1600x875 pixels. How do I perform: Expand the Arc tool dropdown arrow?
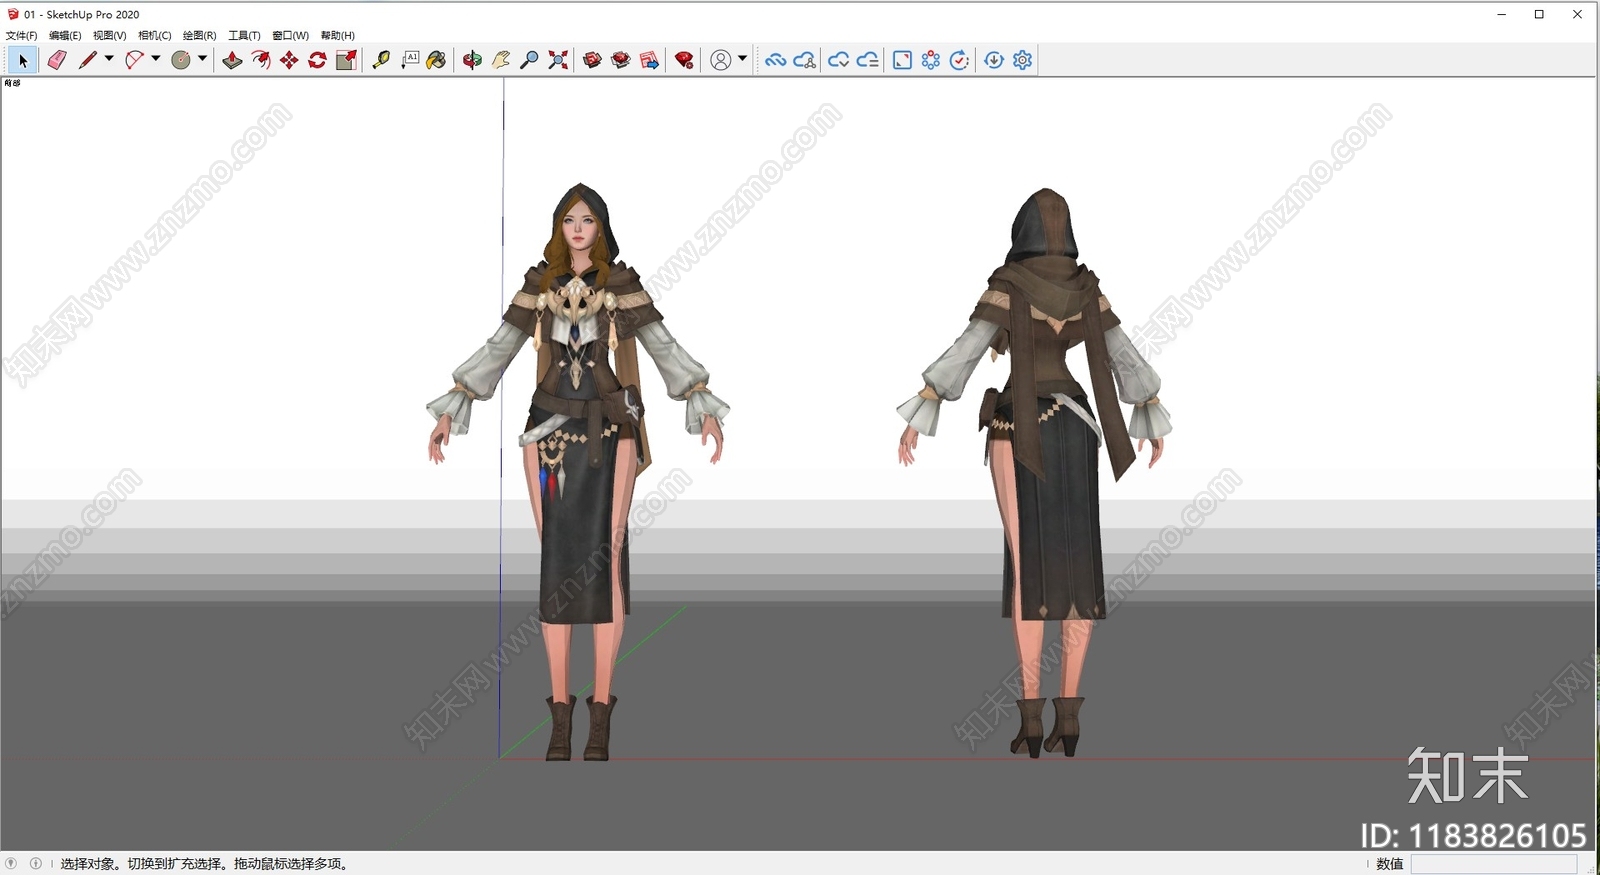coord(156,59)
